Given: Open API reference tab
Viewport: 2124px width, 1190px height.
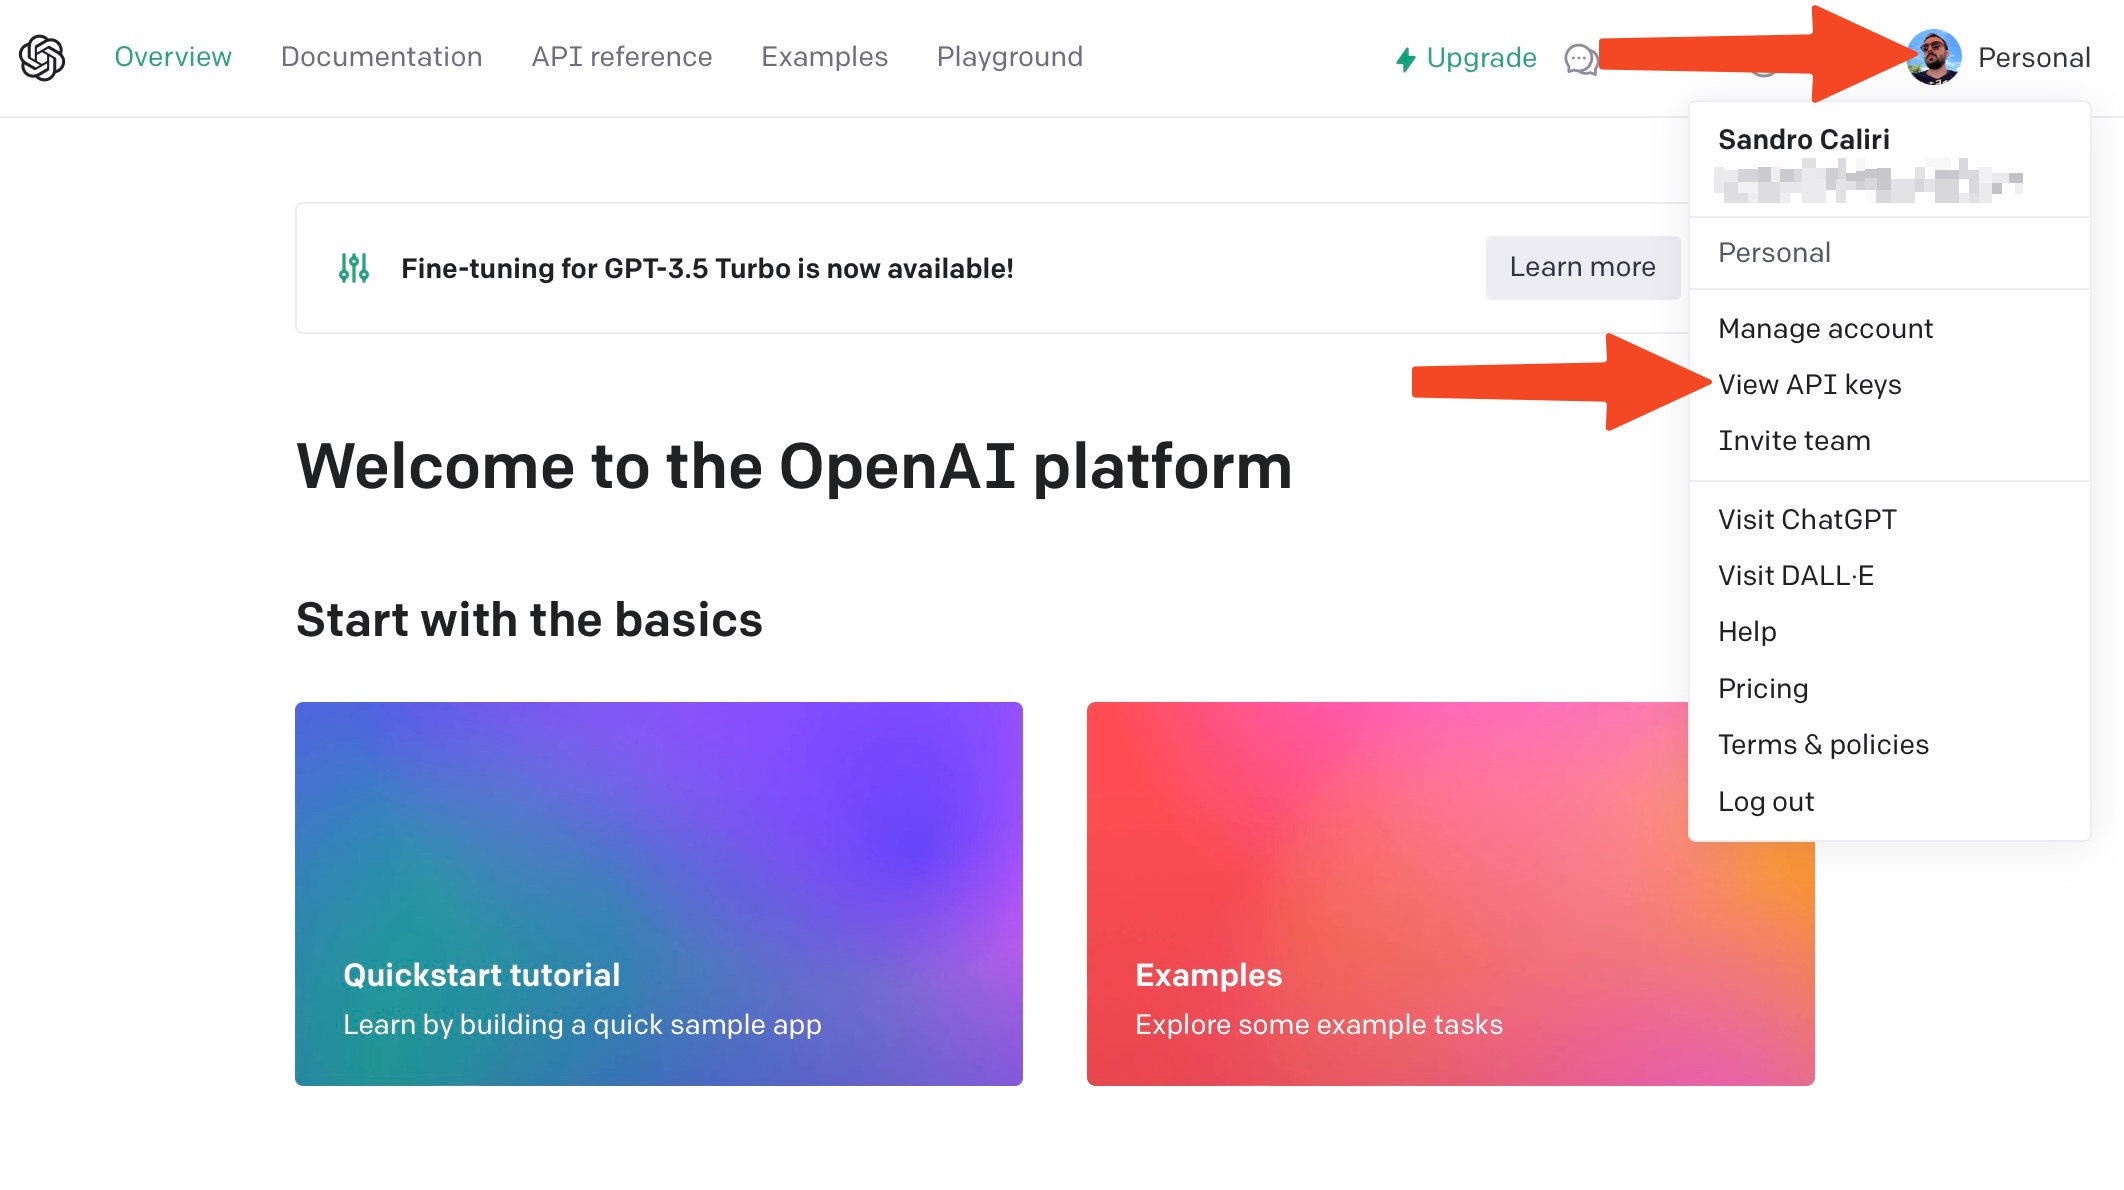Looking at the screenshot, I should 621,57.
